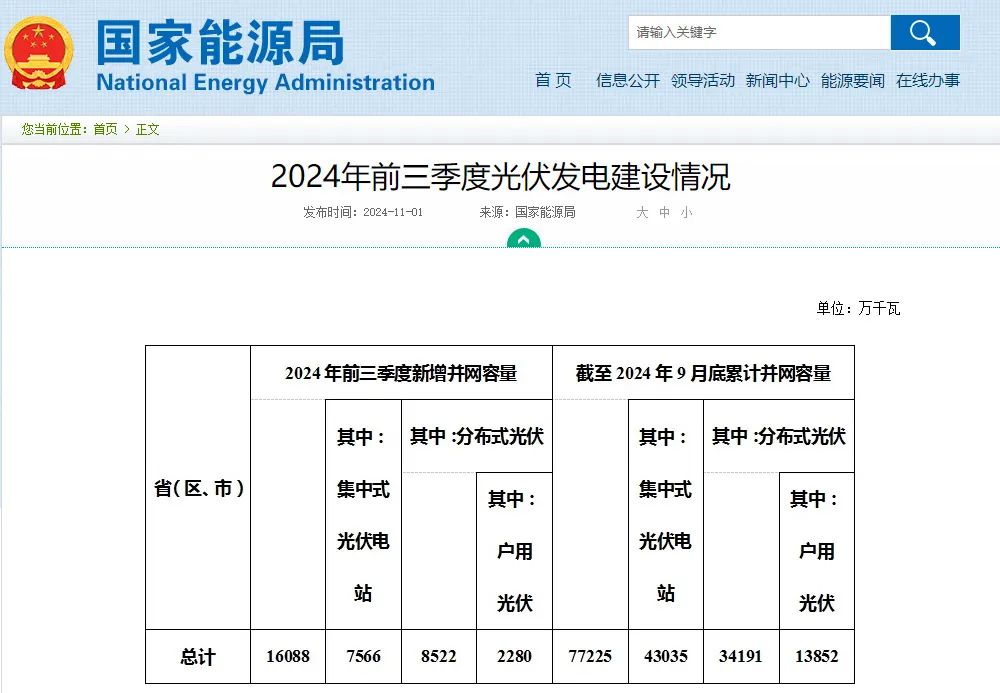This screenshot has height=693, width=1000.
Task: Click 首页 in the breadcrumb trail
Action: click(105, 130)
